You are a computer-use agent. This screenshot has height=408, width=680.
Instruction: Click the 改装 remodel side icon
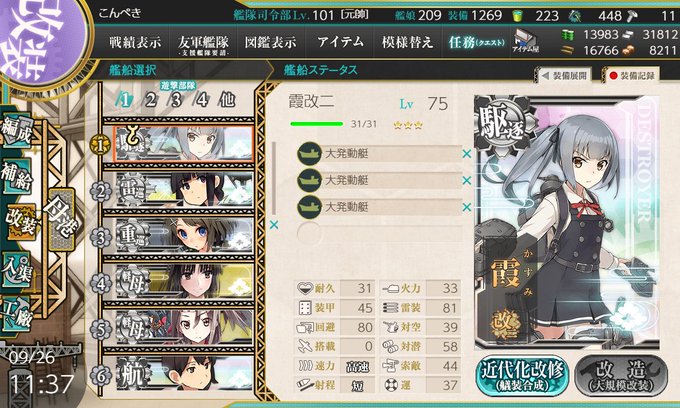[x=20, y=221]
